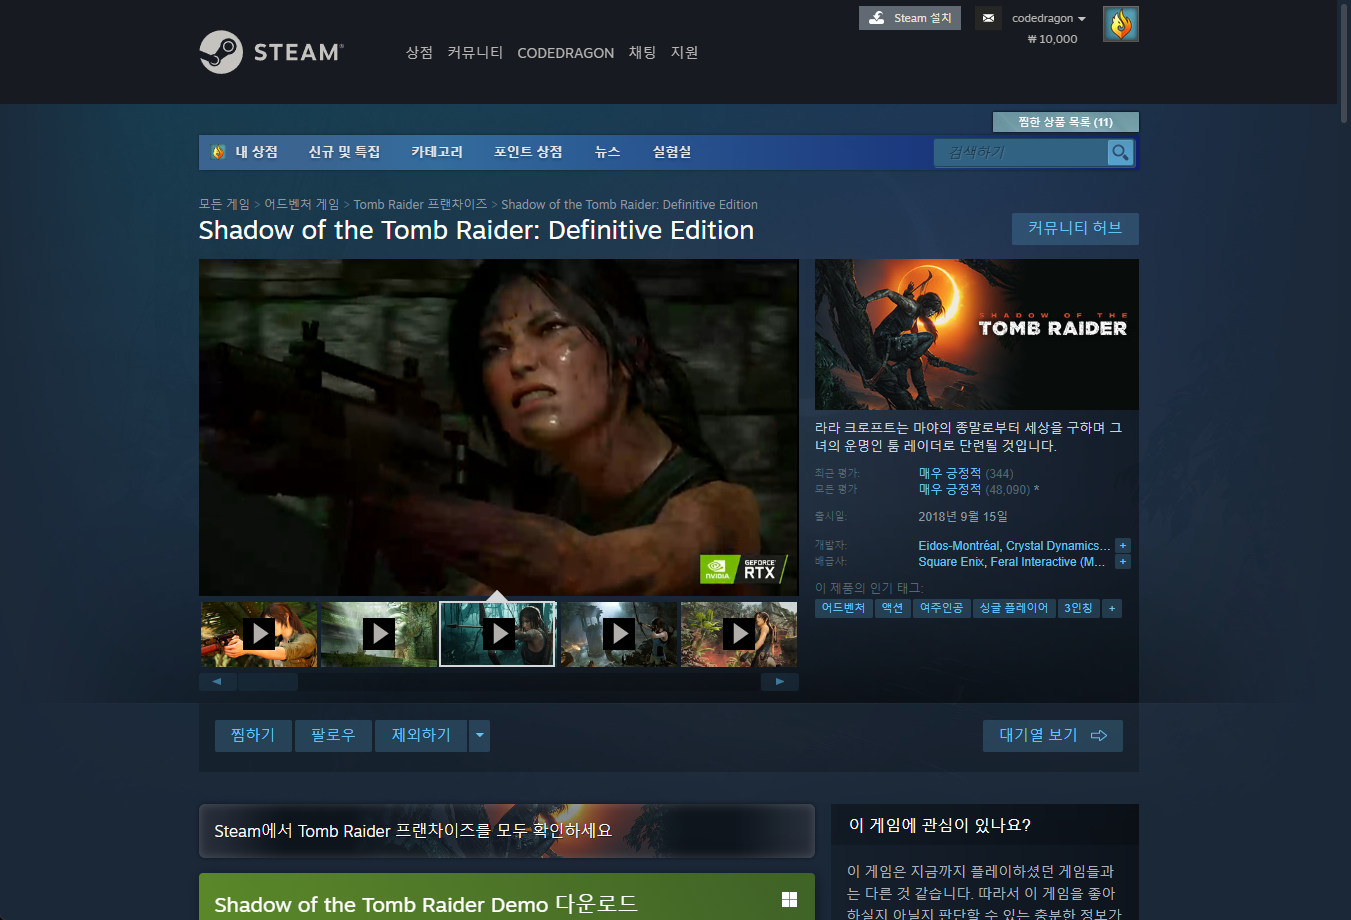
Task: Click the 팔로우 follow button
Action: point(333,735)
